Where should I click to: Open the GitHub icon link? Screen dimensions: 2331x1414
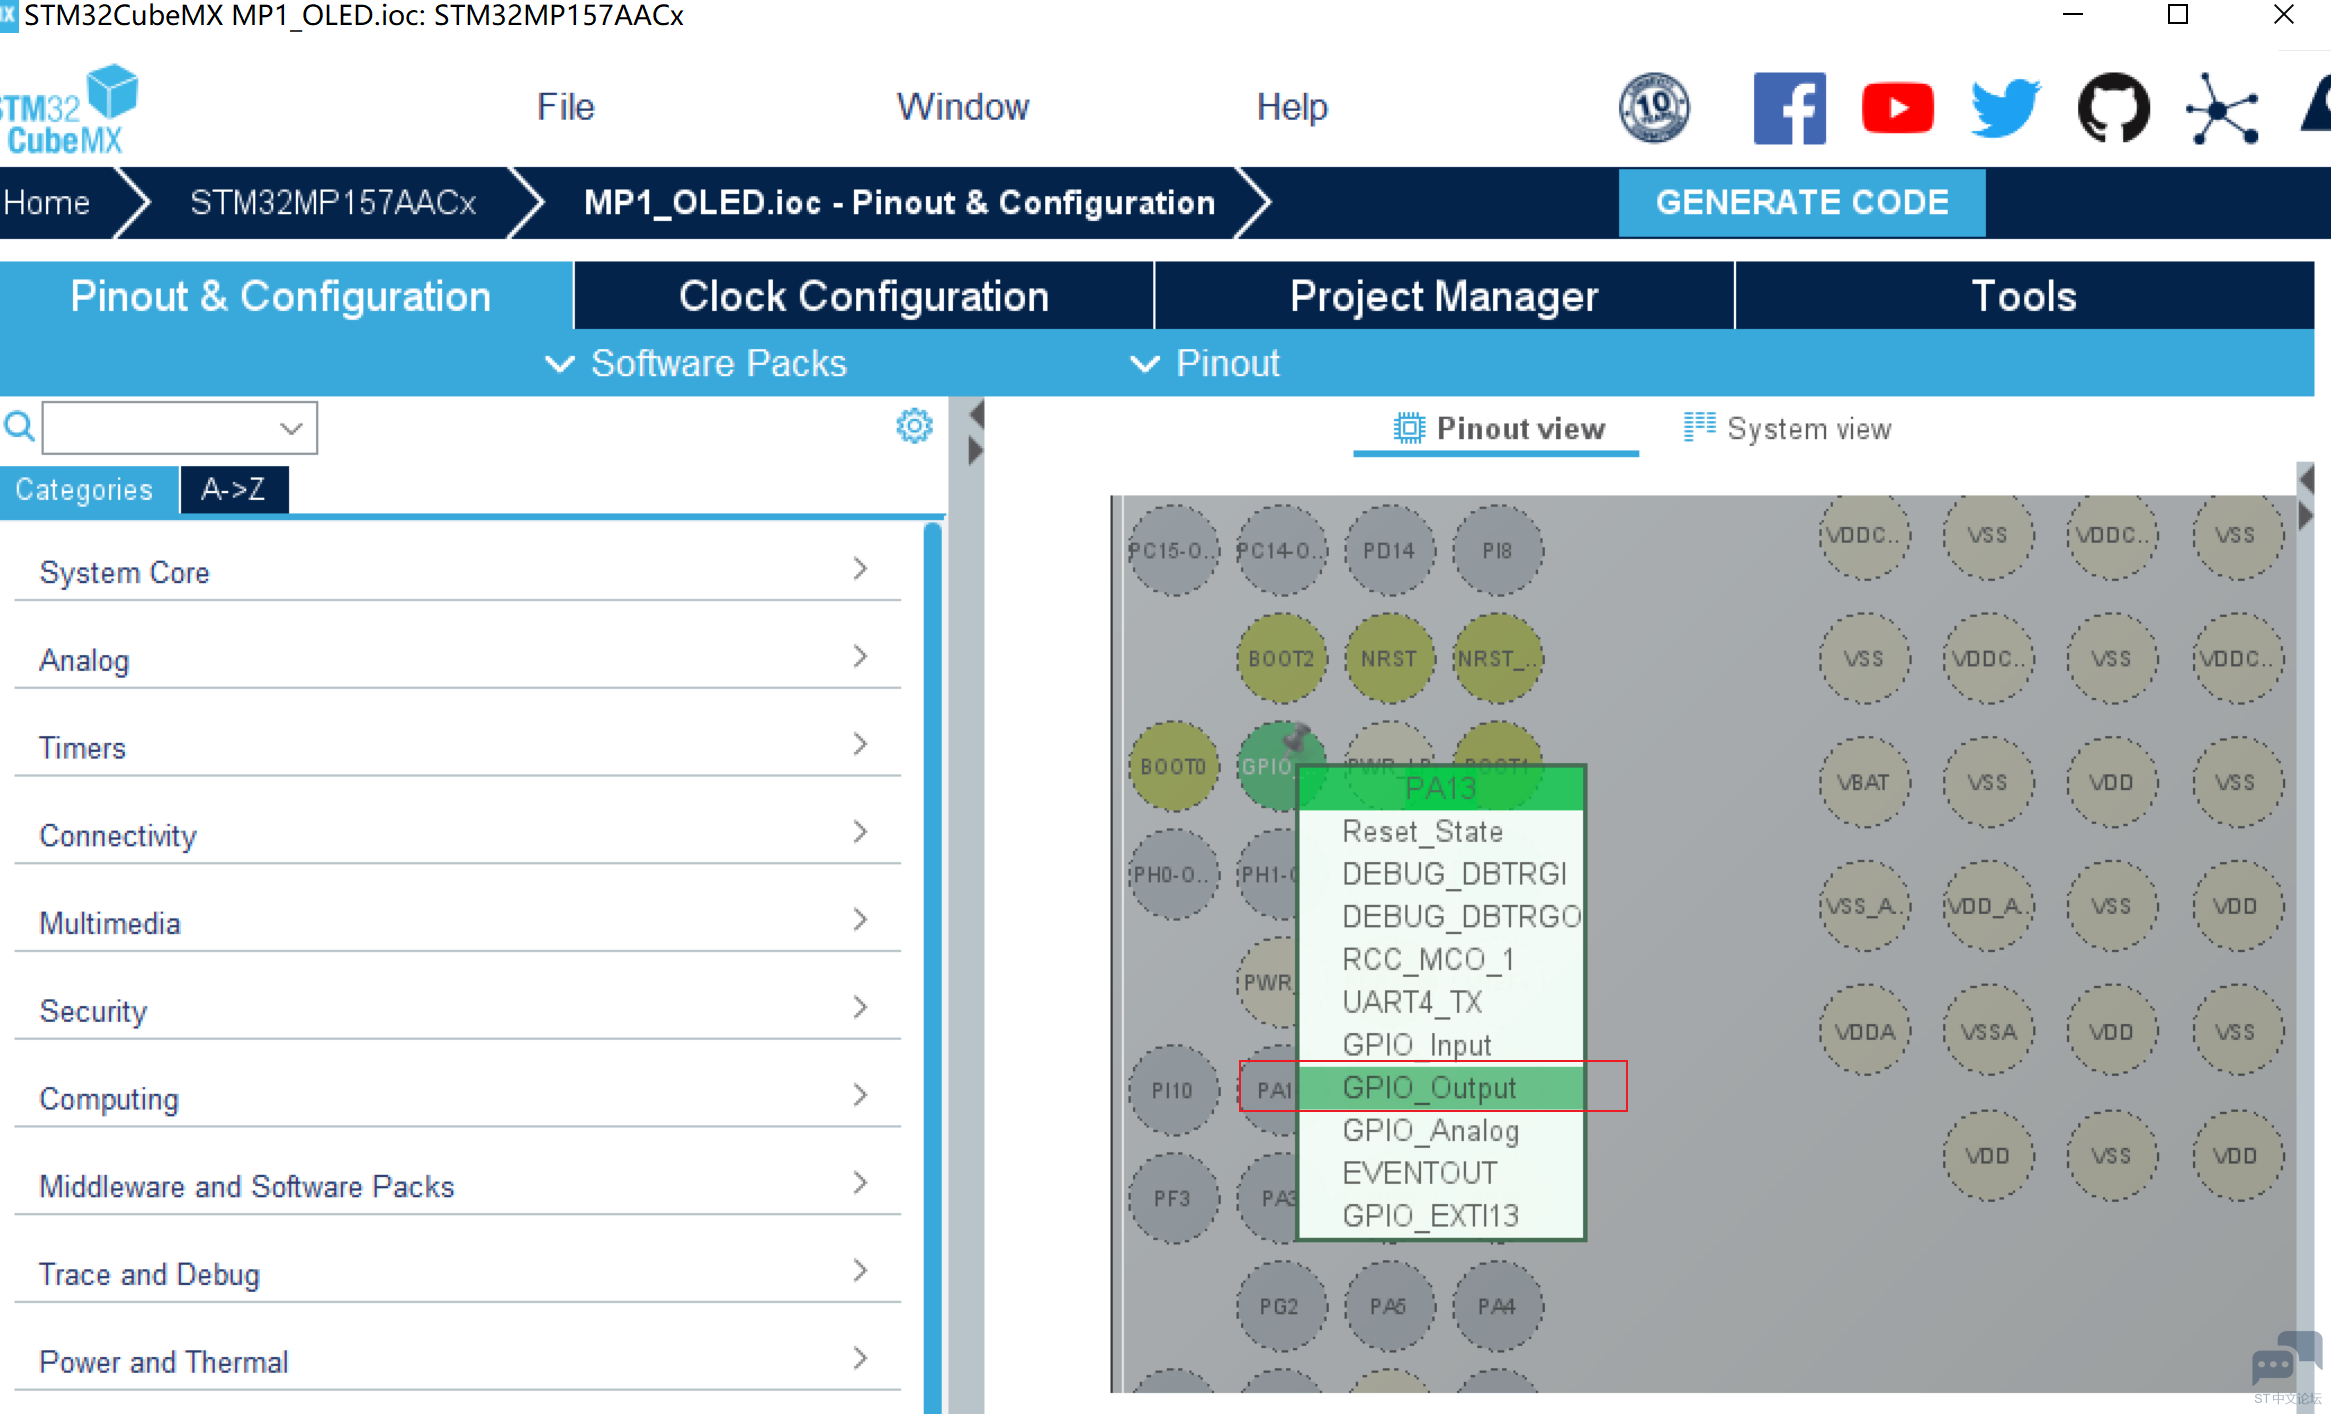point(2113,108)
